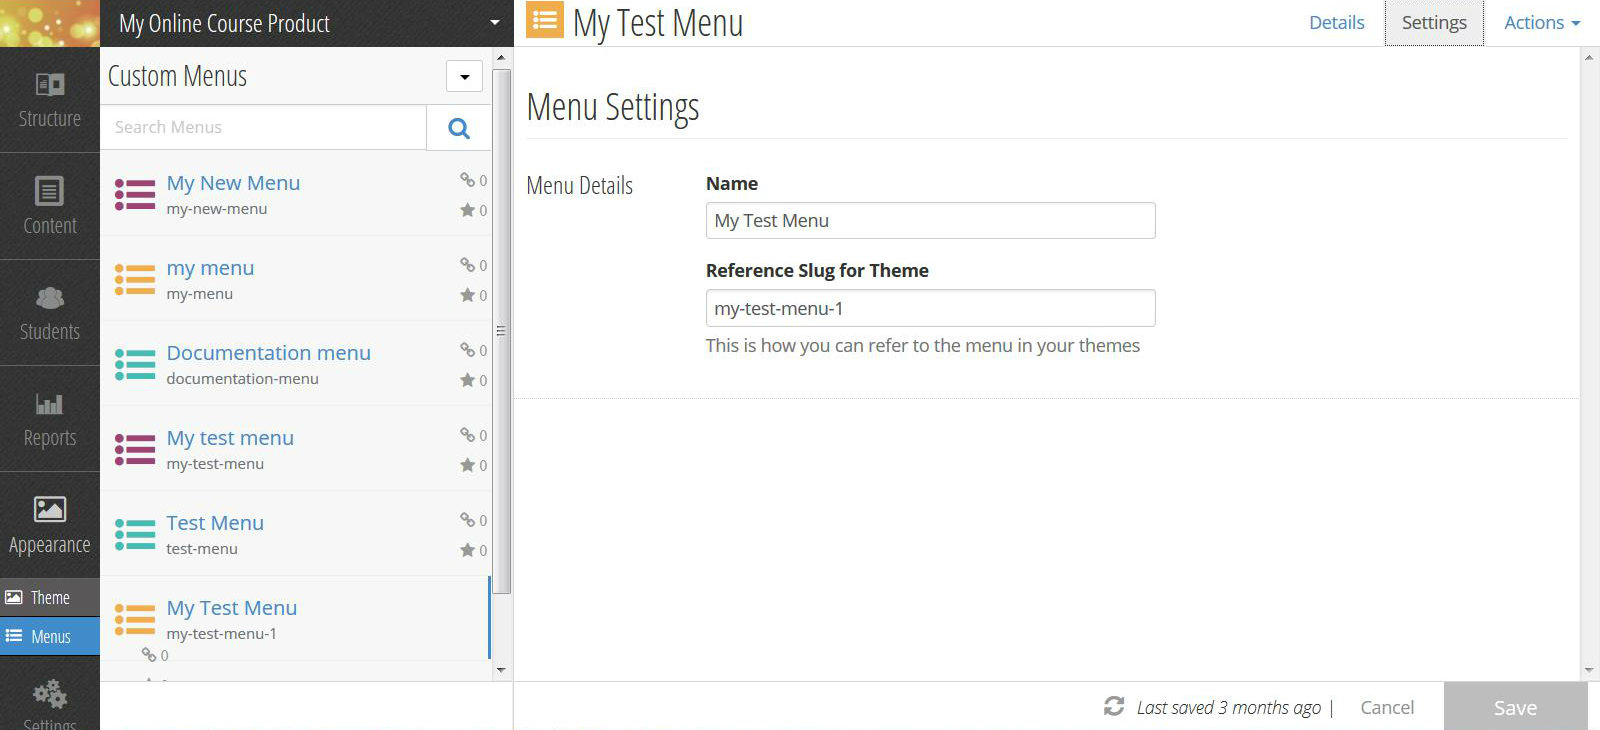Open the Actions dropdown menu
Image resolution: width=1600 pixels, height=730 pixels.
pos(1542,23)
